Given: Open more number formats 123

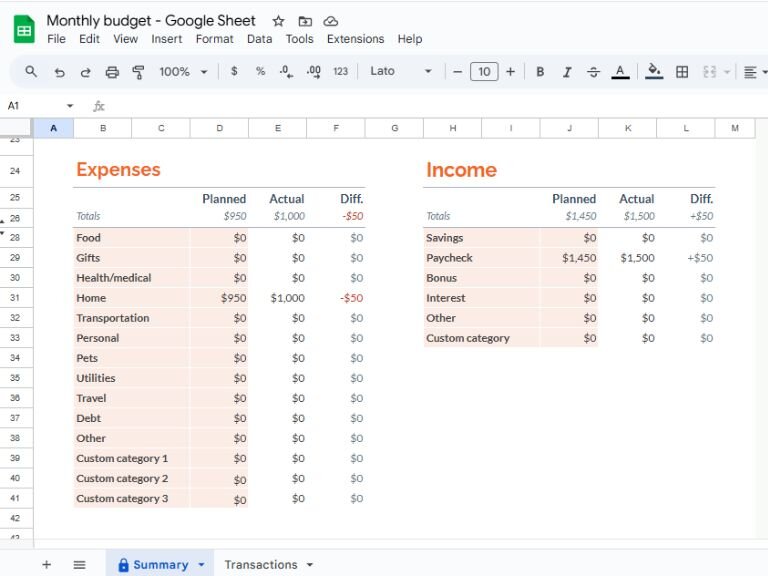Looking at the screenshot, I should [x=340, y=72].
